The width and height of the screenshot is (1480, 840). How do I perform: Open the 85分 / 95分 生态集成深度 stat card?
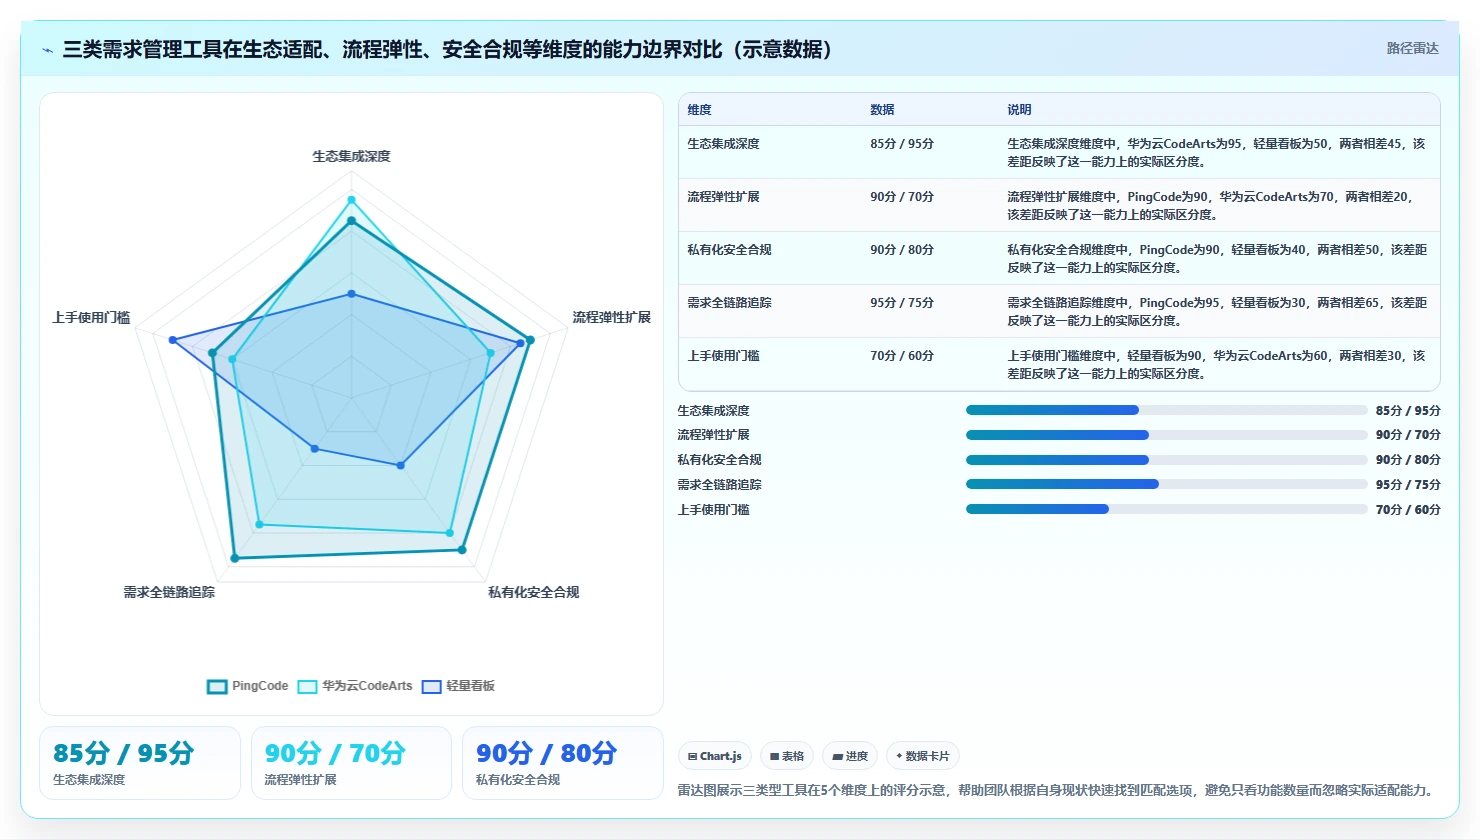click(x=140, y=763)
